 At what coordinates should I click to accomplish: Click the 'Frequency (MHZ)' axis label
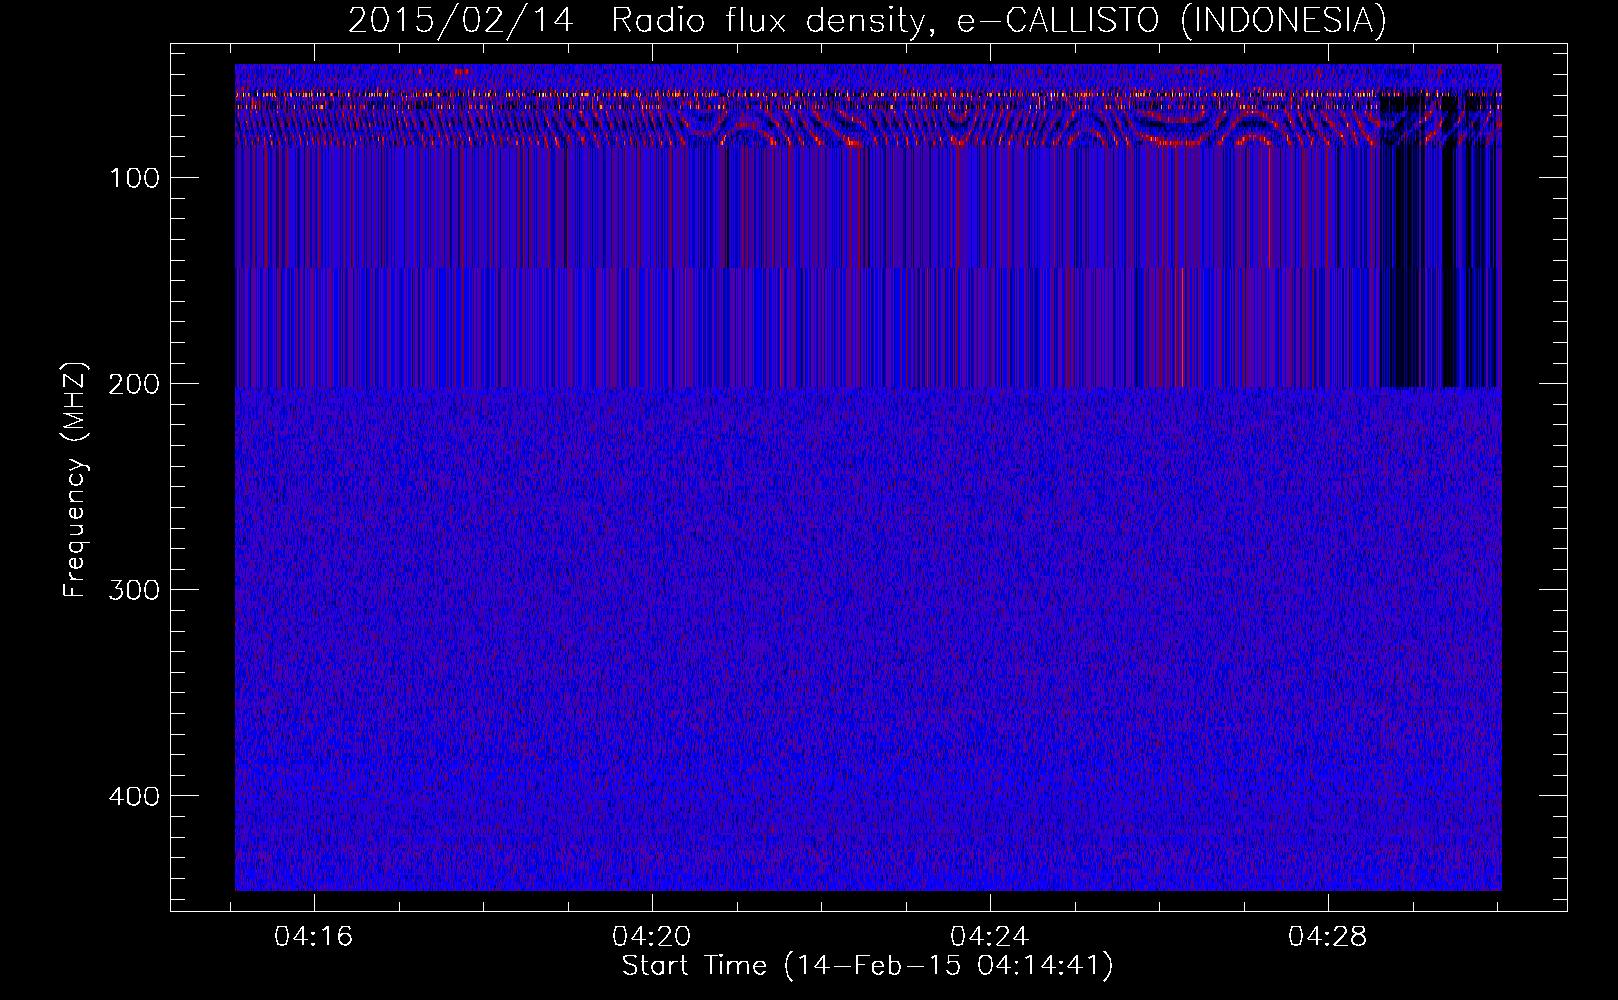(x=75, y=480)
